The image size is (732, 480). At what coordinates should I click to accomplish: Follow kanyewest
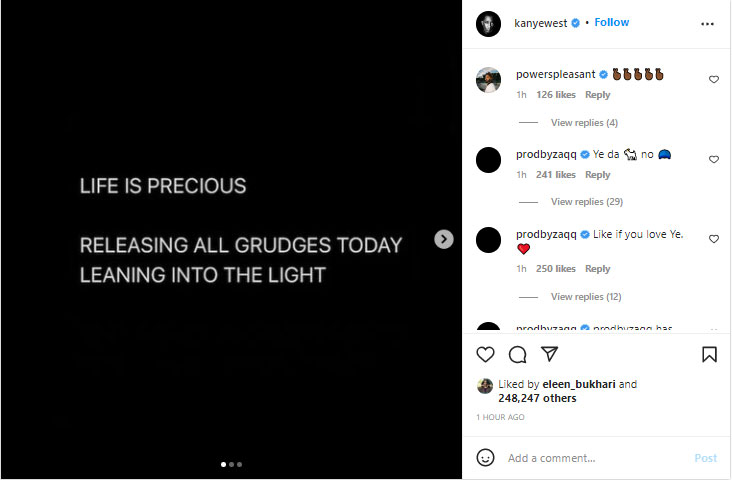(x=612, y=22)
